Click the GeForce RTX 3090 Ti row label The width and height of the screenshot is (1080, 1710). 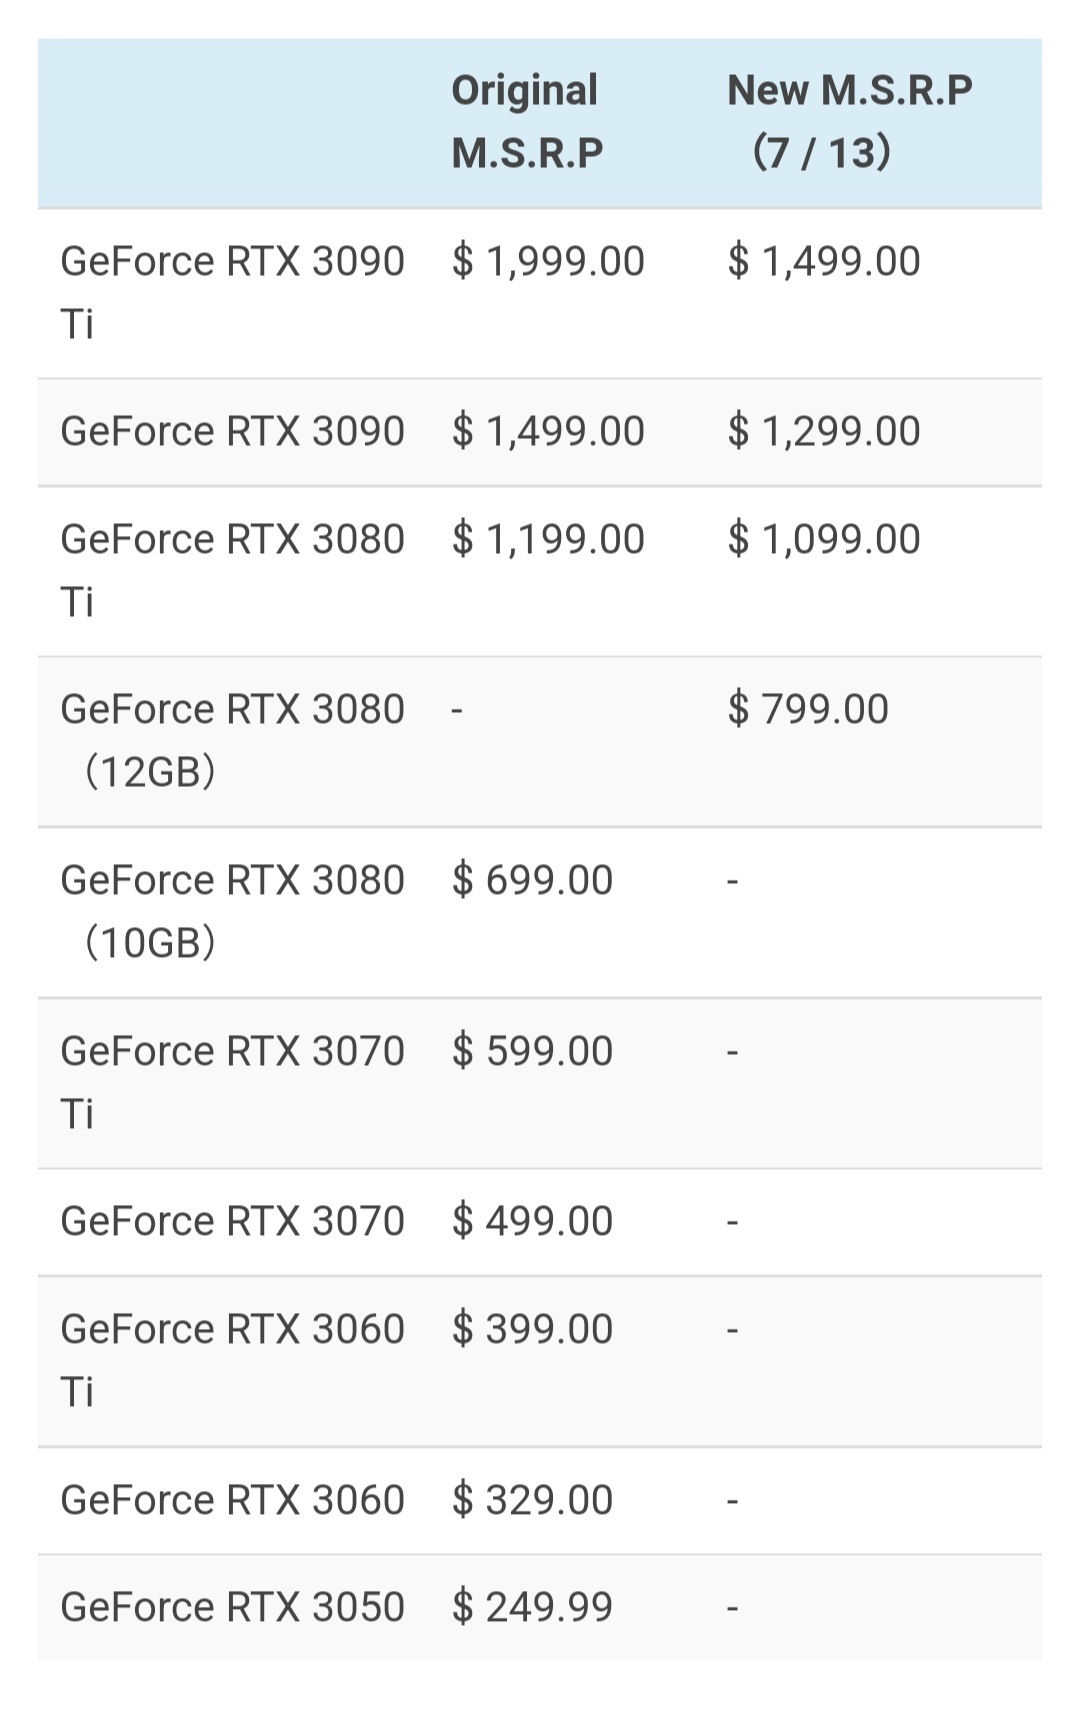232,292
